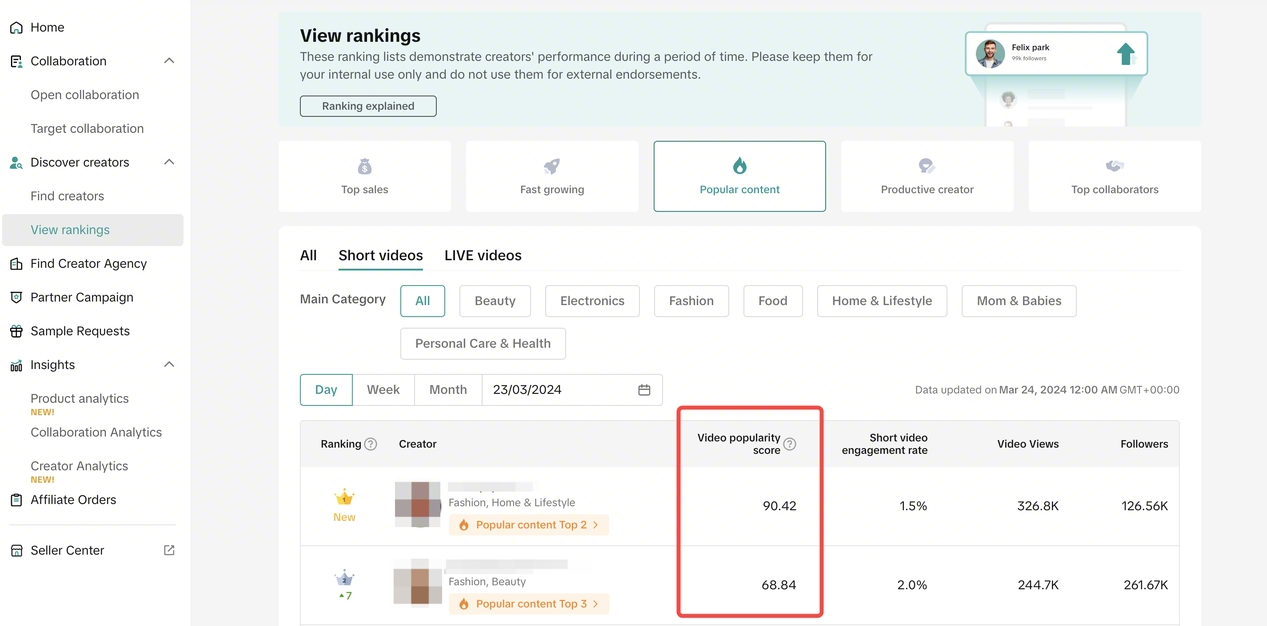Click the first-ranked creator's avatar thumbnail
1267x626 pixels.
[418, 506]
